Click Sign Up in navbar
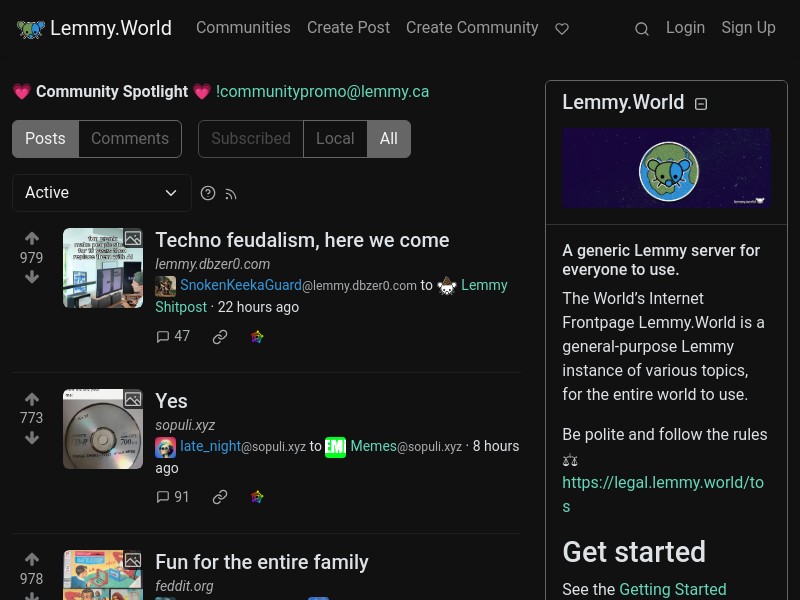The width and height of the screenshot is (800, 600). click(748, 28)
